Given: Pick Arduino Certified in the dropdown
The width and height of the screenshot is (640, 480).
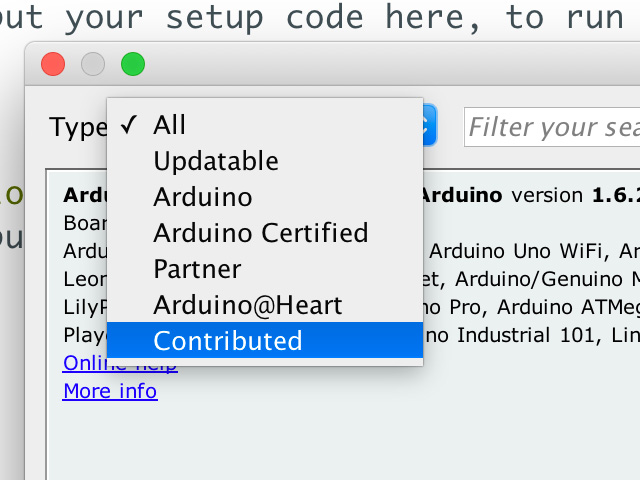Looking at the screenshot, I should (261, 233).
